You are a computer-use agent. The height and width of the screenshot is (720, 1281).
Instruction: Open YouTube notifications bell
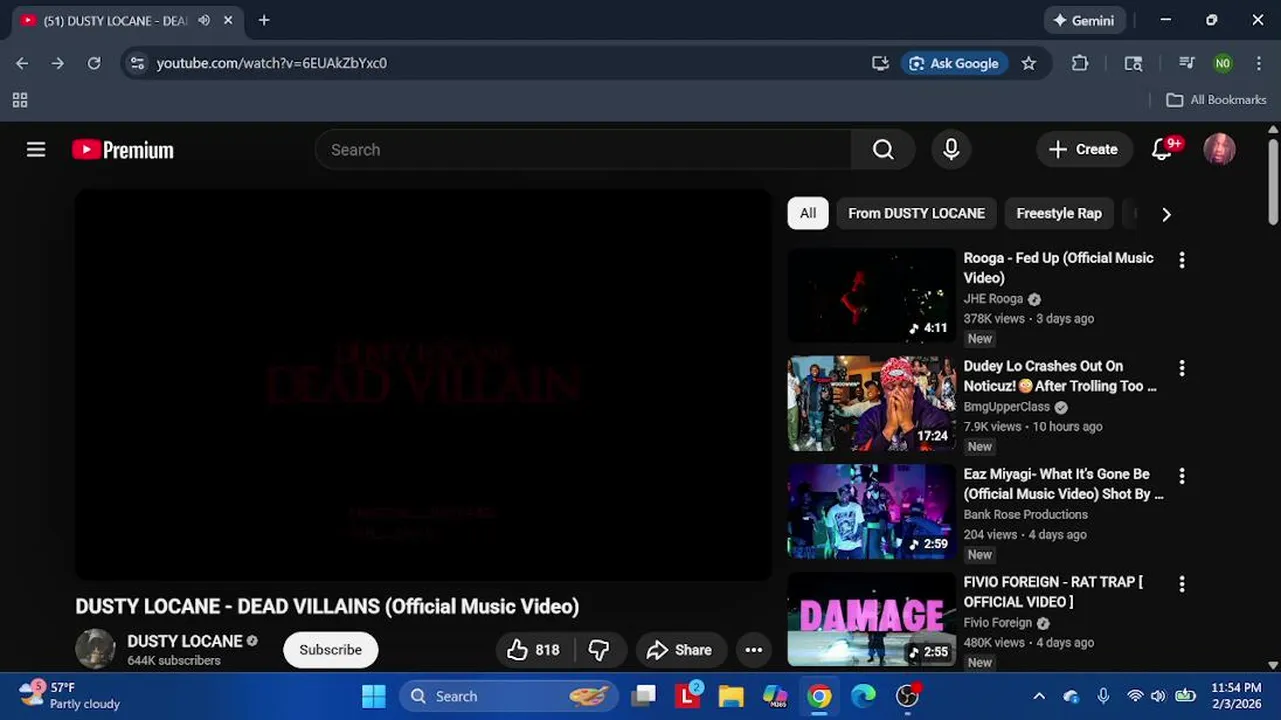coord(1162,150)
